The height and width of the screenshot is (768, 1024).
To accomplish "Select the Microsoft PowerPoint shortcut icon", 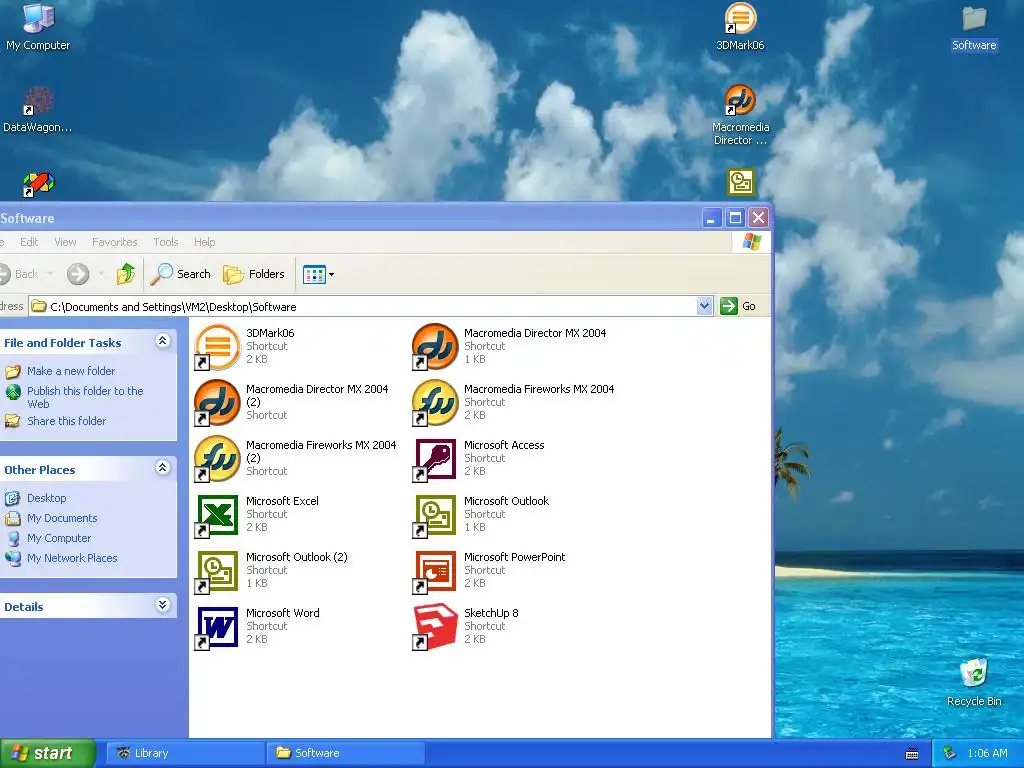I will [x=435, y=571].
